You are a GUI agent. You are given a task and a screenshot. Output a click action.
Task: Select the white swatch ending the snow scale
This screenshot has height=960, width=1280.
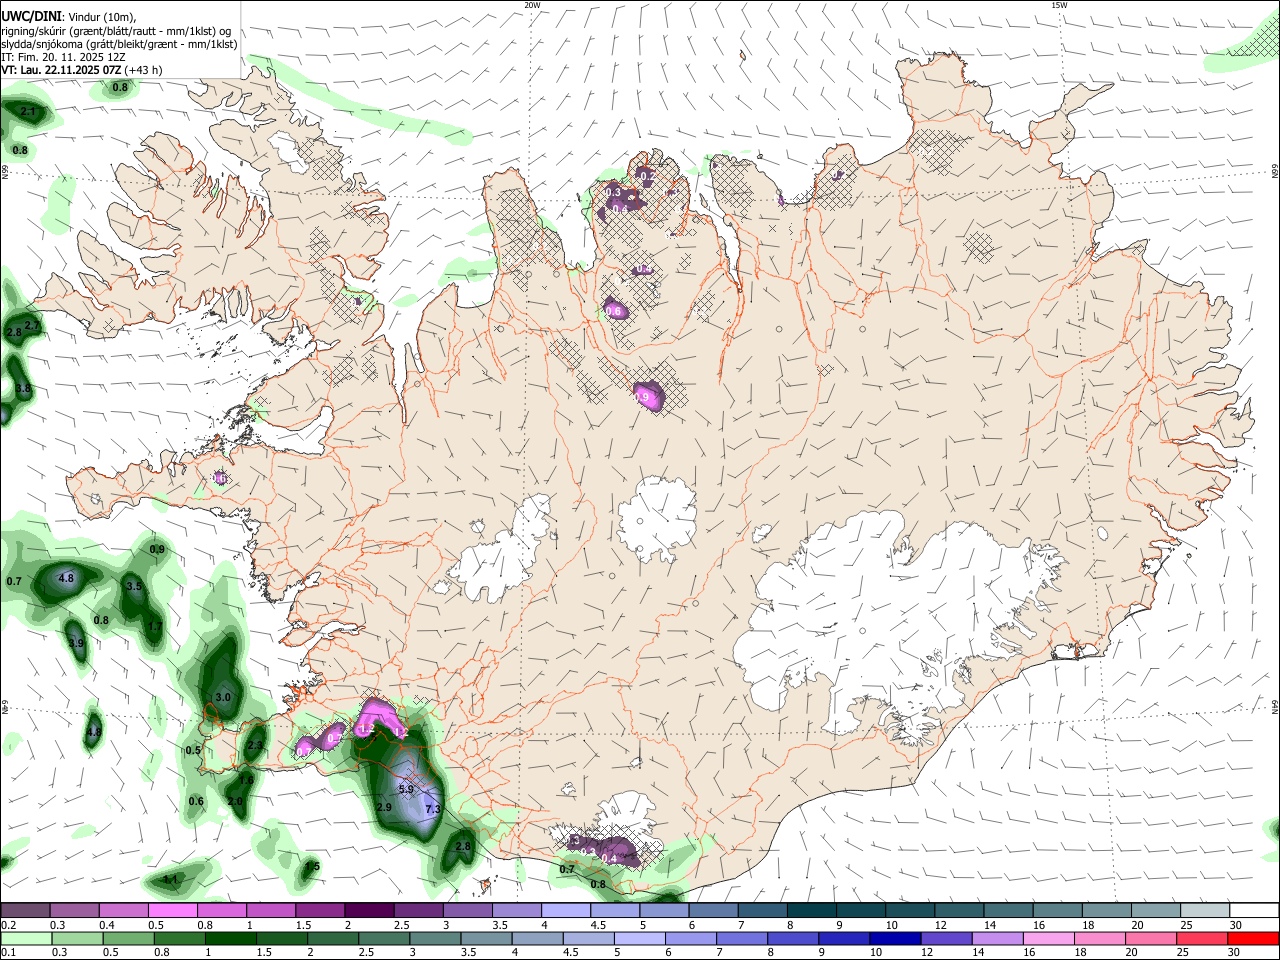tap(1255, 911)
